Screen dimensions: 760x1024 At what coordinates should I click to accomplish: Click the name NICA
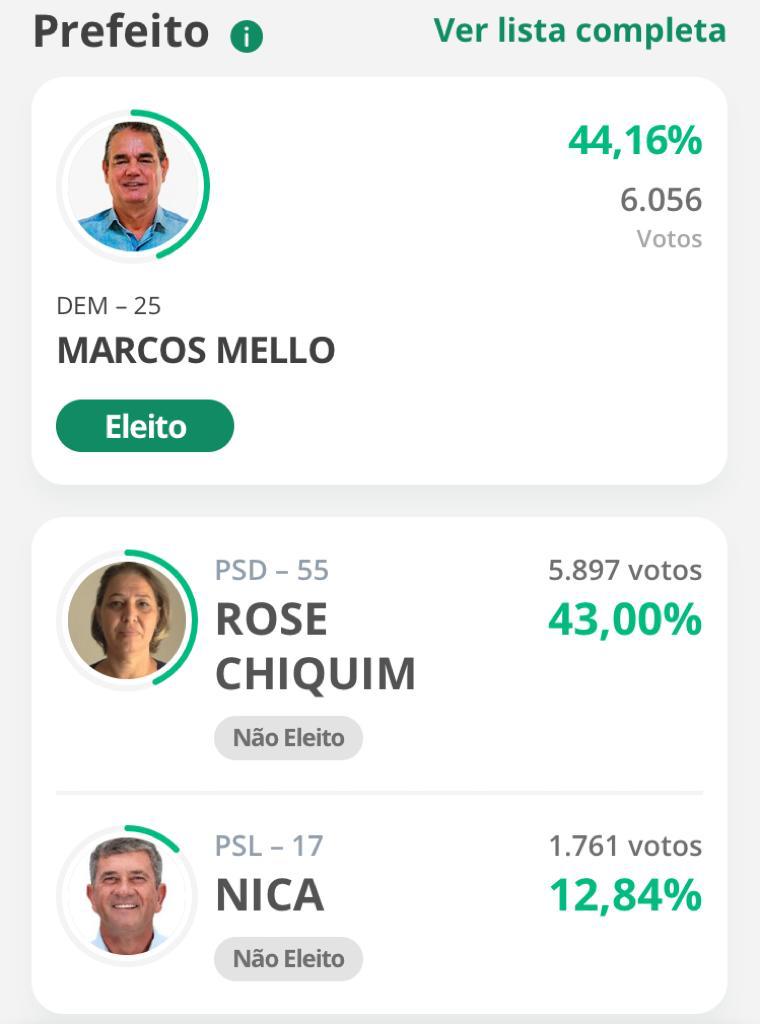pos(270,895)
